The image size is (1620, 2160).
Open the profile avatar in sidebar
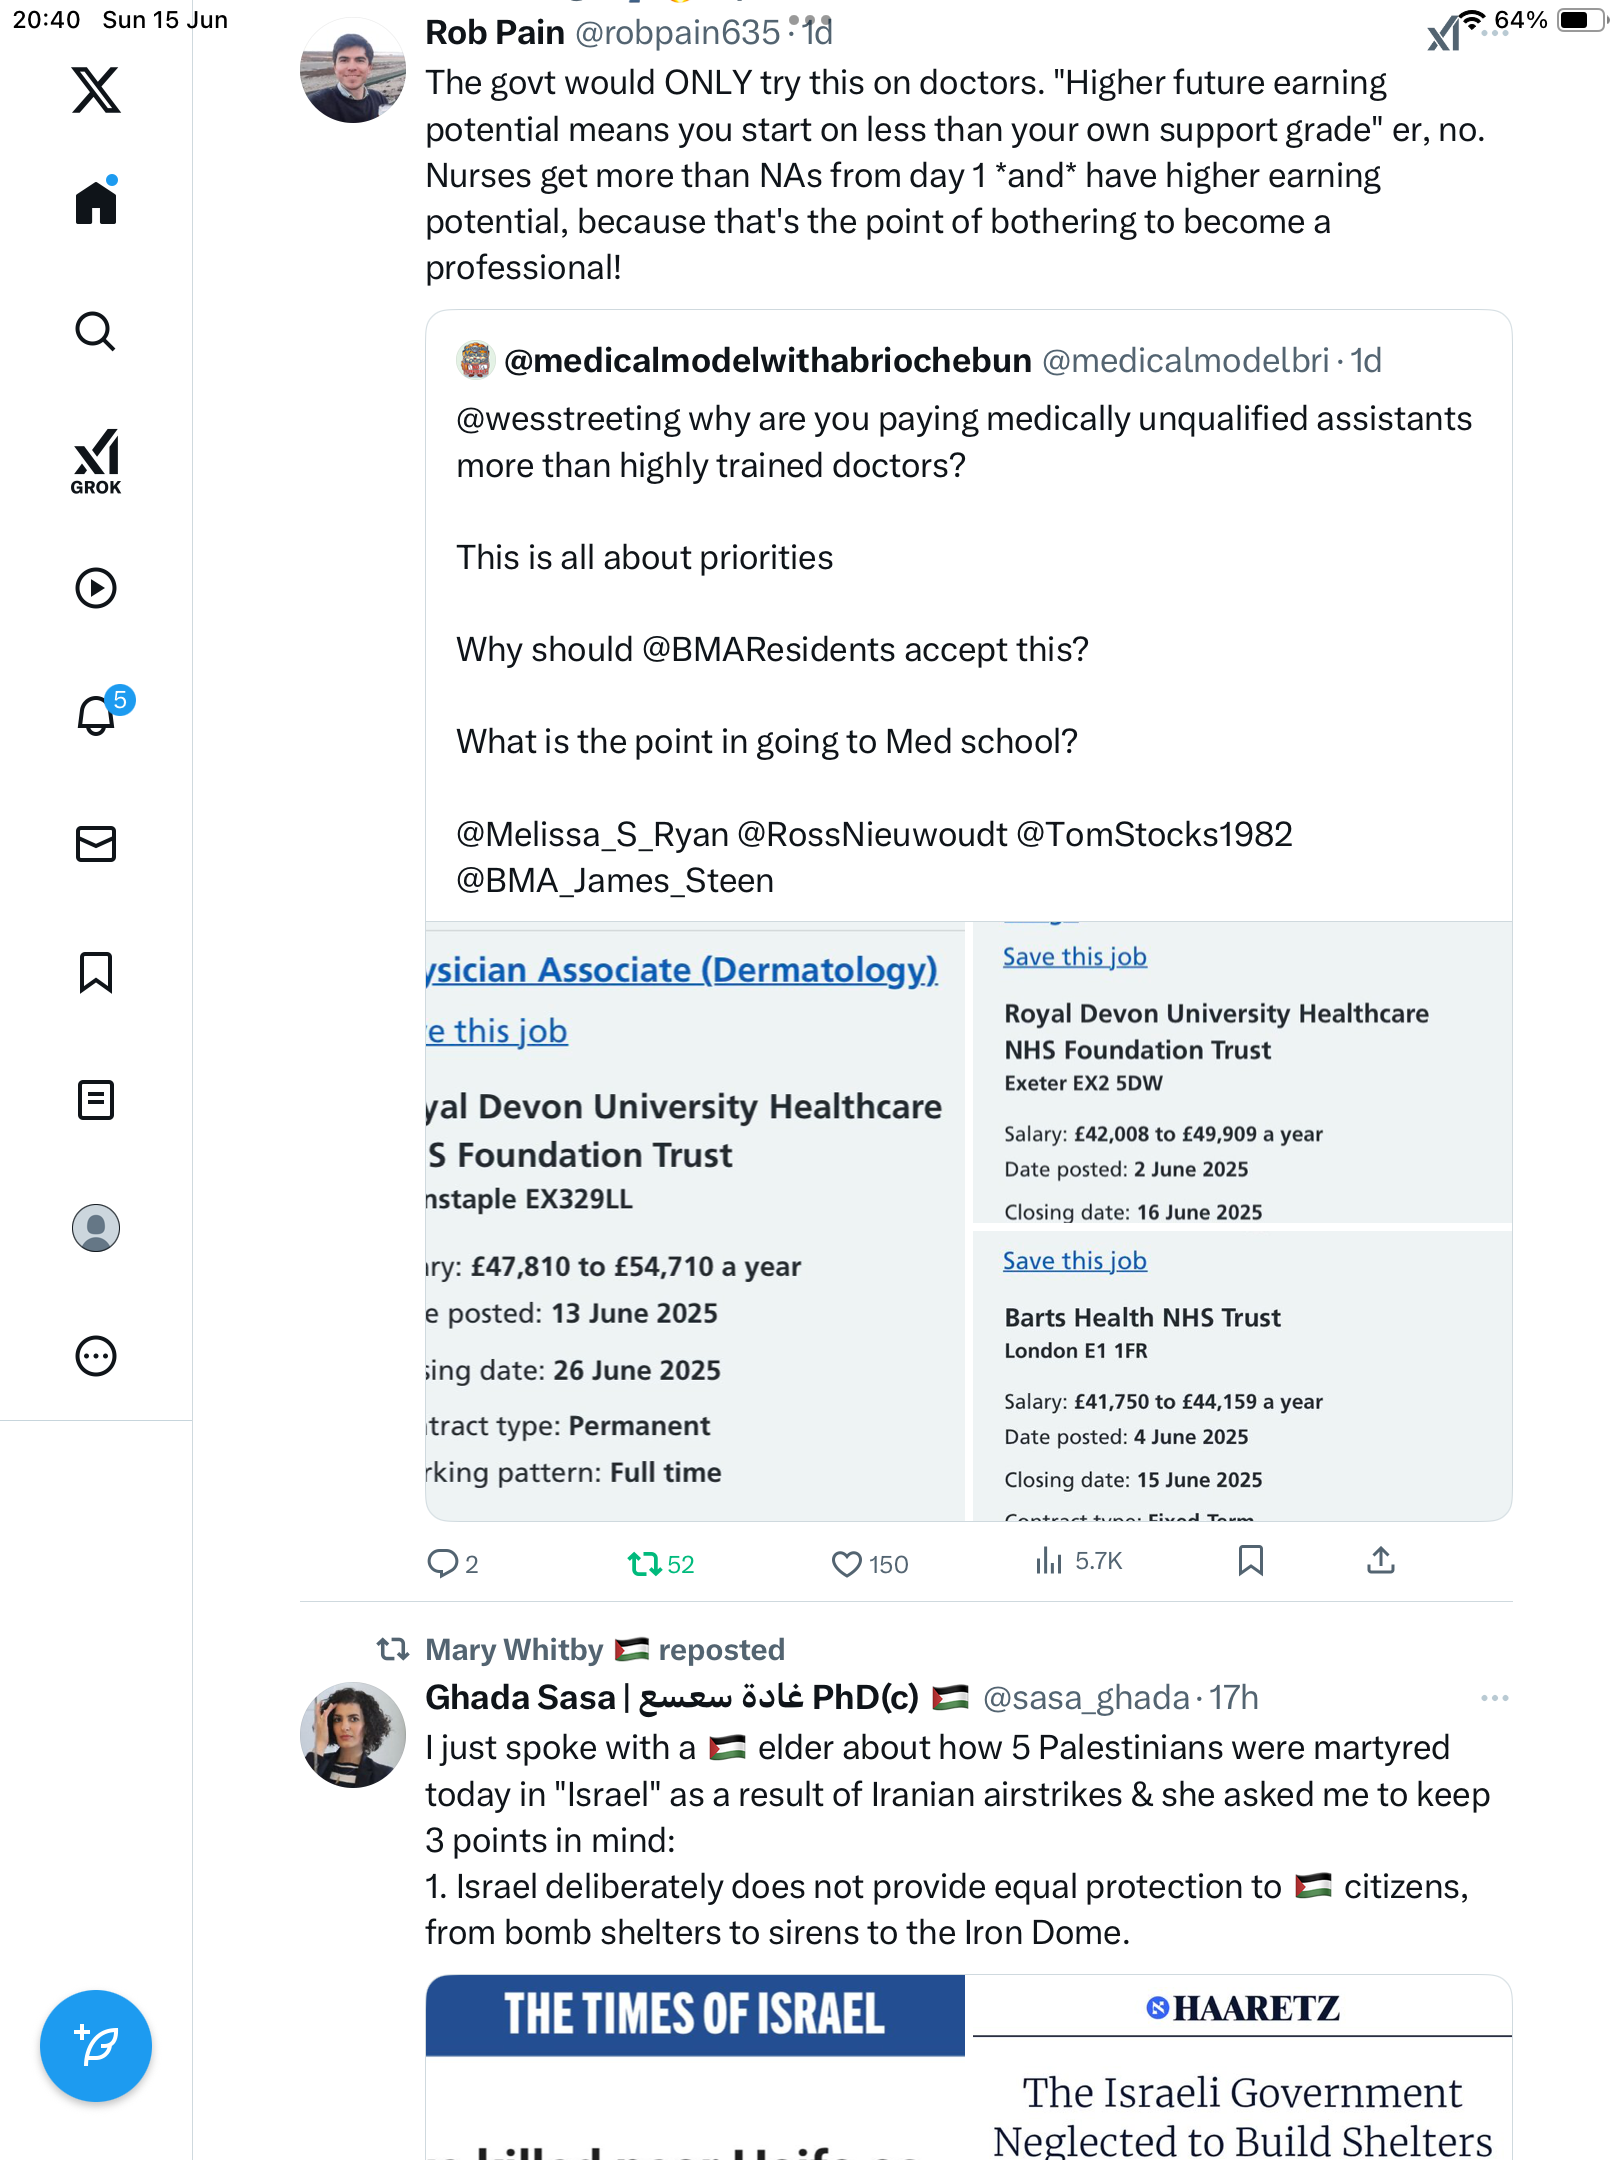pos(96,1228)
